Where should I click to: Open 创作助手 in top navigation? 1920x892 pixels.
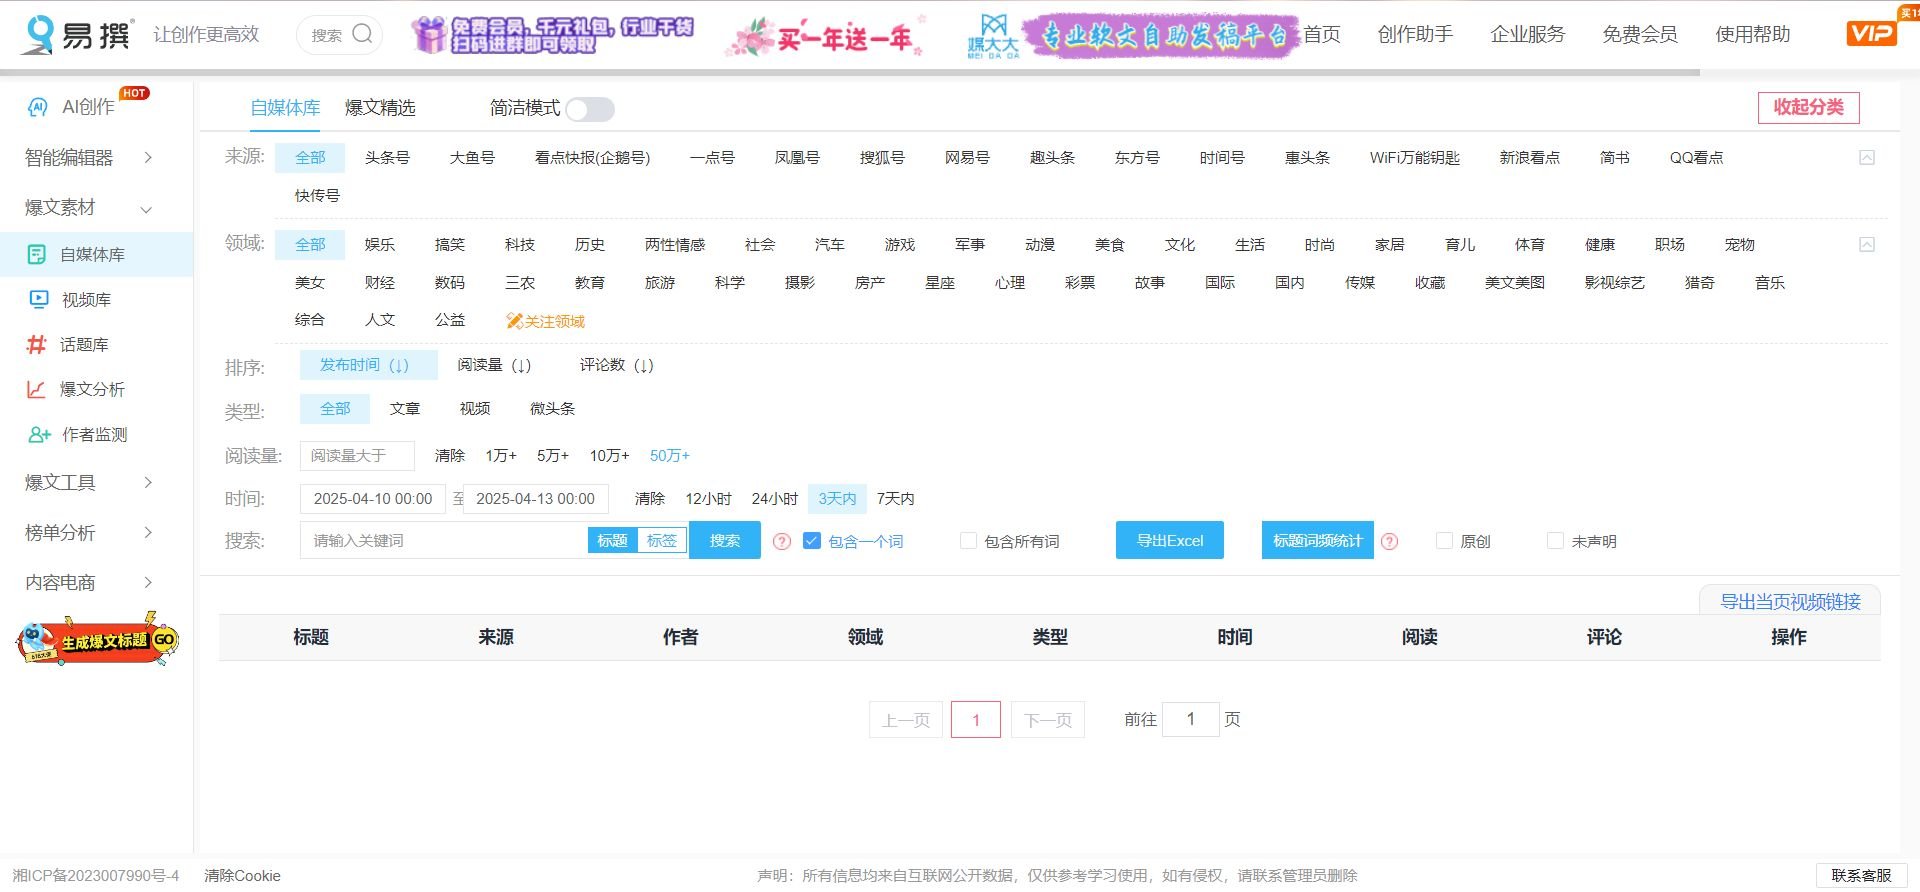point(1415,34)
